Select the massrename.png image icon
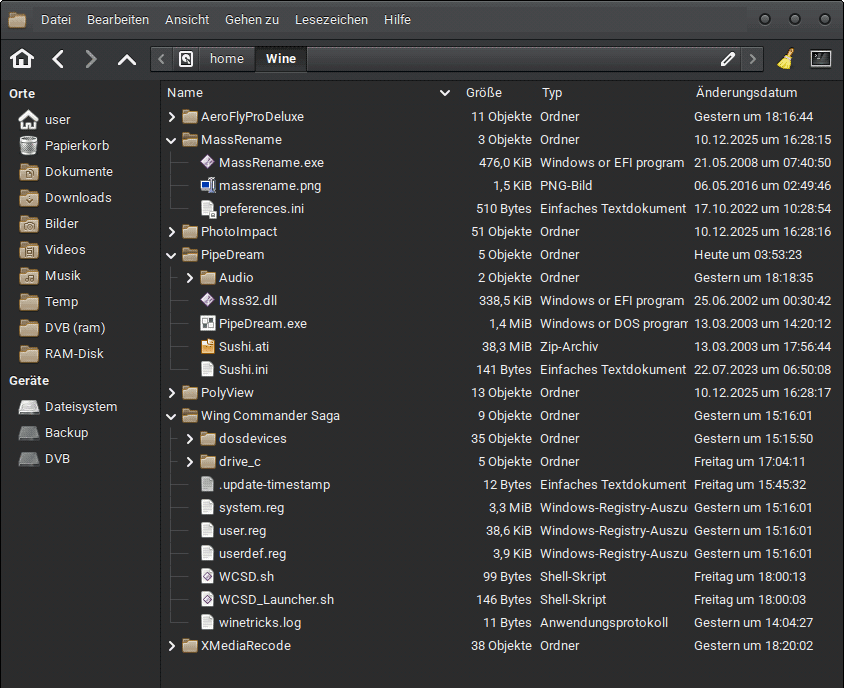844x688 pixels. coord(208,185)
